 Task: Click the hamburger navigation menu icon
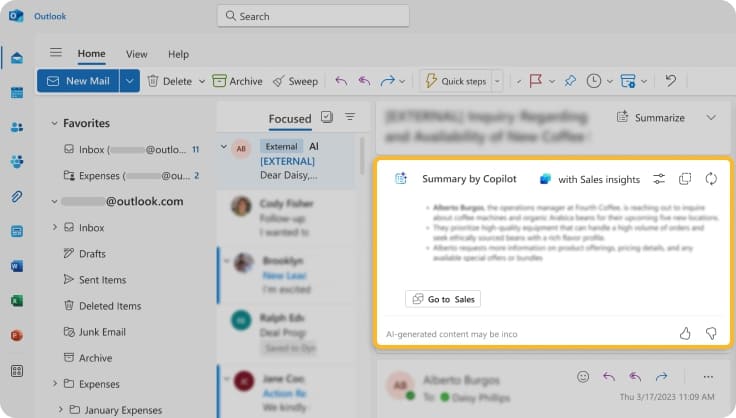tap(56, 52)
